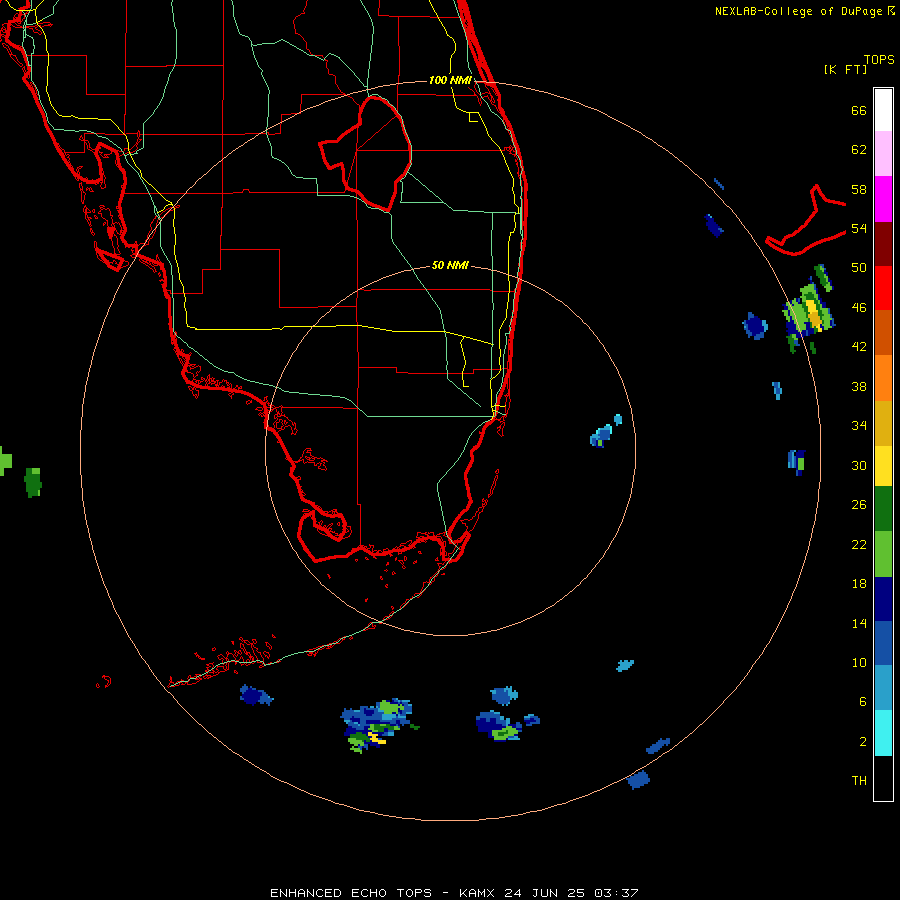Click the legend value 50
The width and height of the screenshot is (900, 900).
pyautogui.click(x=859, y=267)
